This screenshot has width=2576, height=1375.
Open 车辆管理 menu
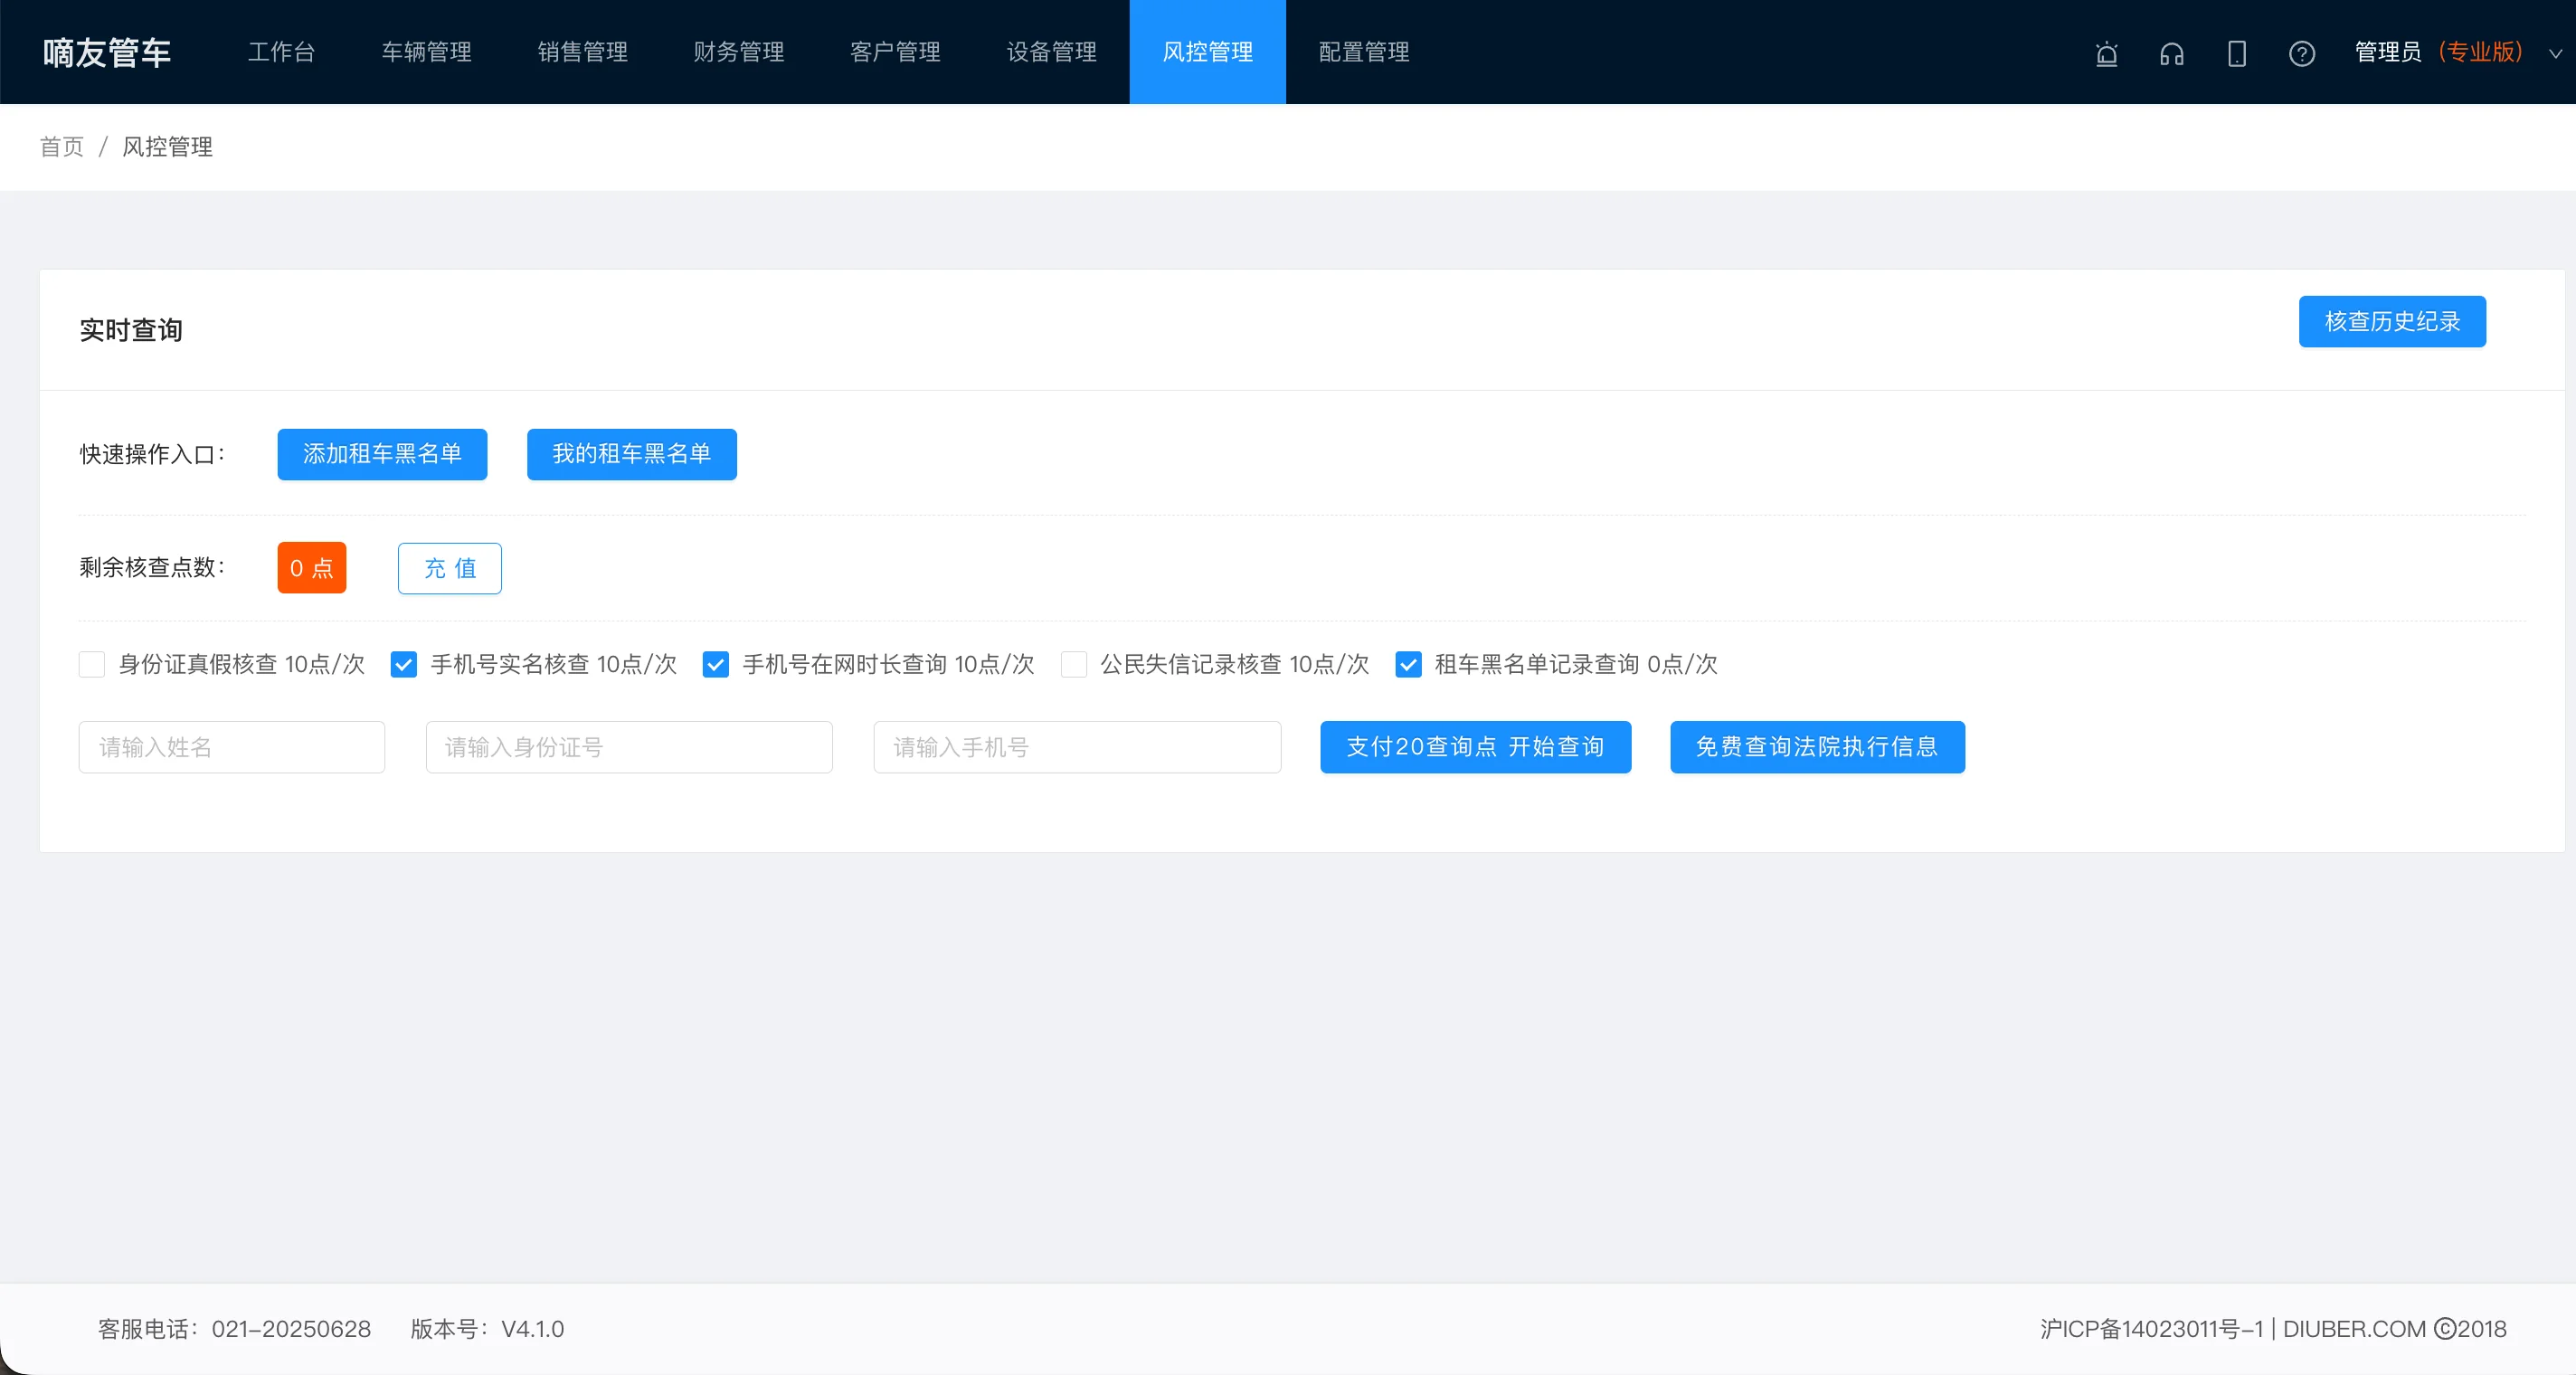[427, 52]
